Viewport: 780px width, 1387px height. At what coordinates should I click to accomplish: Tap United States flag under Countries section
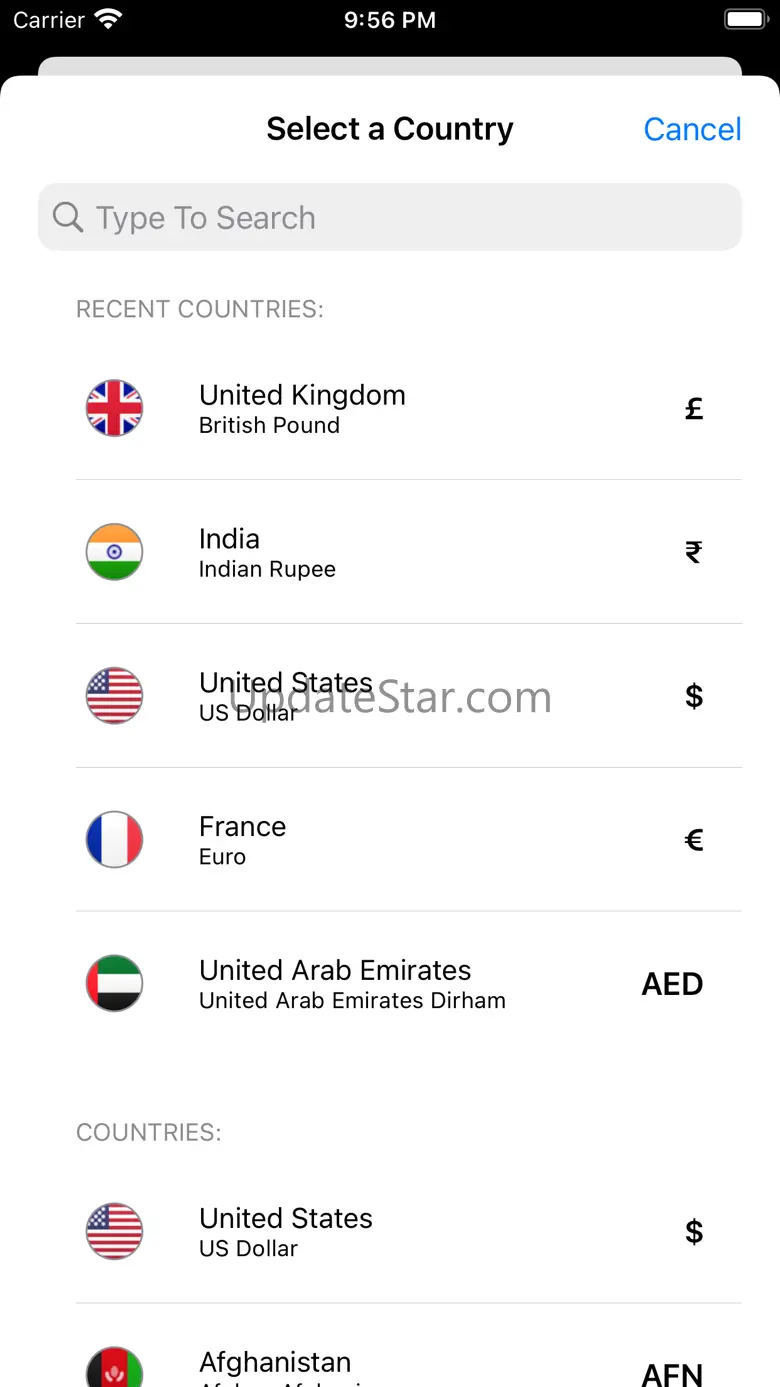click(x=114, y=1231)
